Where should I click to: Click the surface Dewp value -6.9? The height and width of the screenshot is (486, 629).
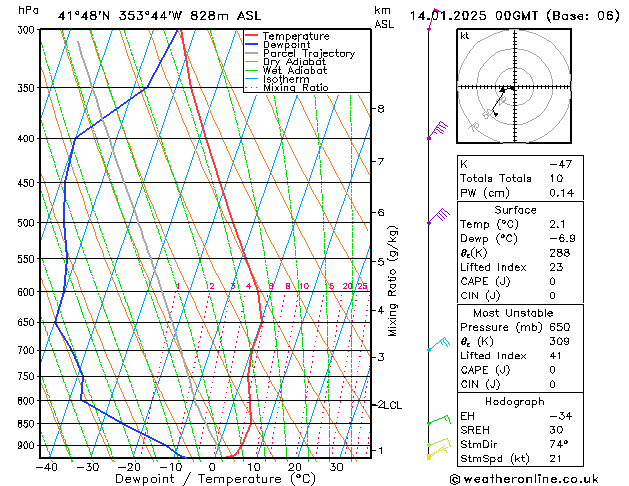(562, 239)
